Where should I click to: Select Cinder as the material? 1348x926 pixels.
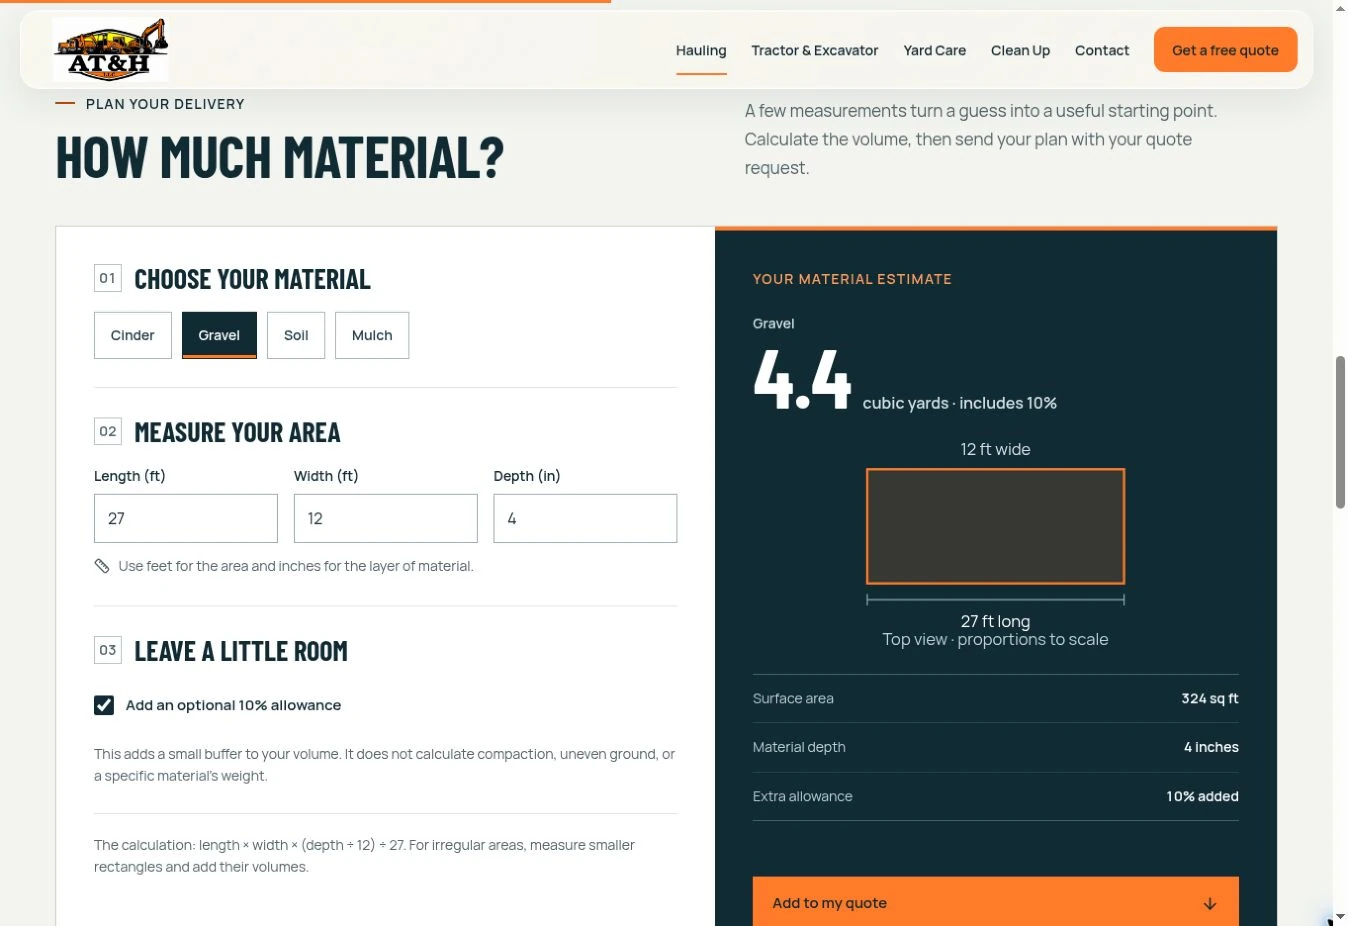click(x=133, y=335)
